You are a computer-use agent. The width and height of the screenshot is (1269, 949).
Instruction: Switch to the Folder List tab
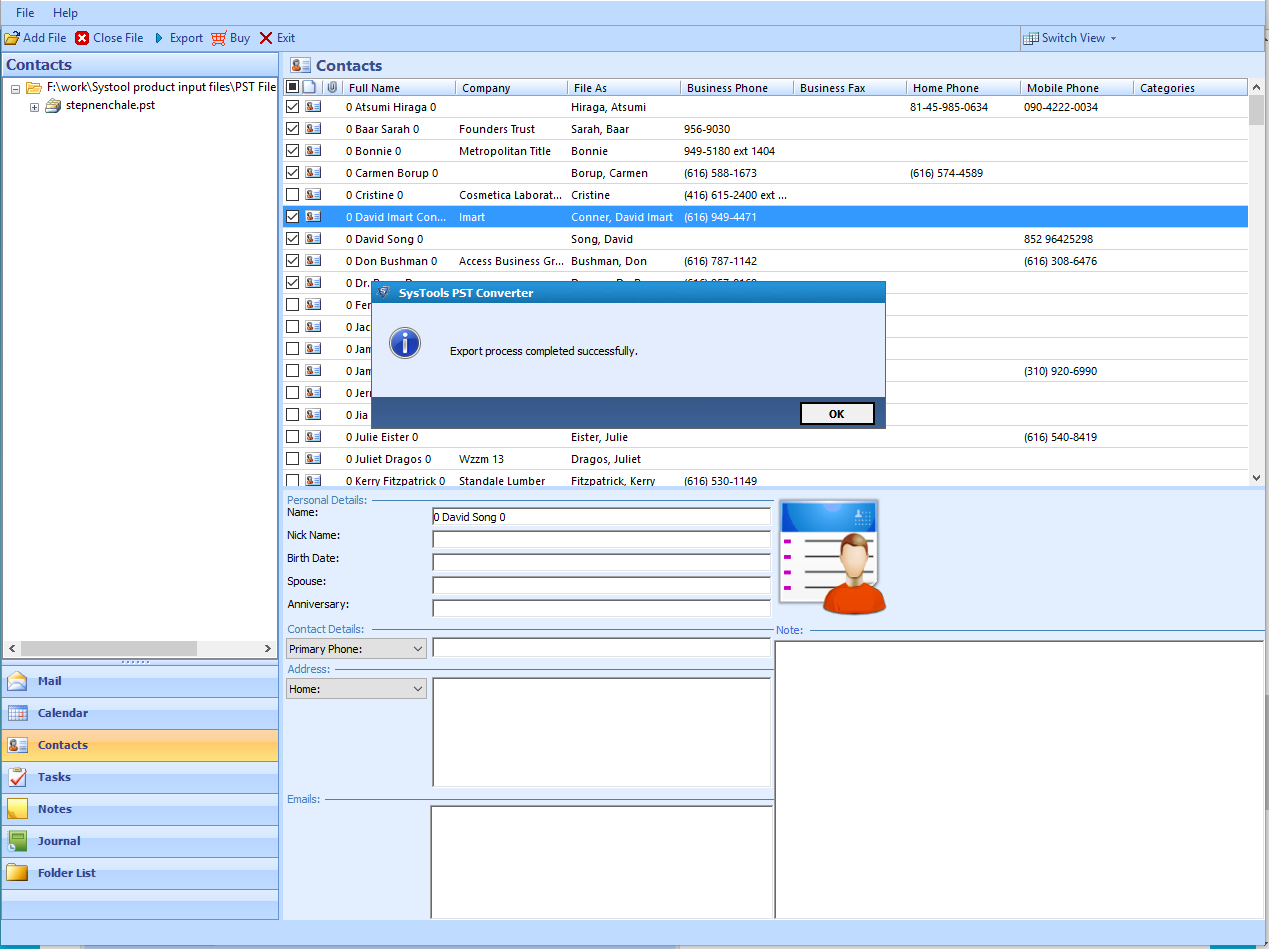[140, 873]
